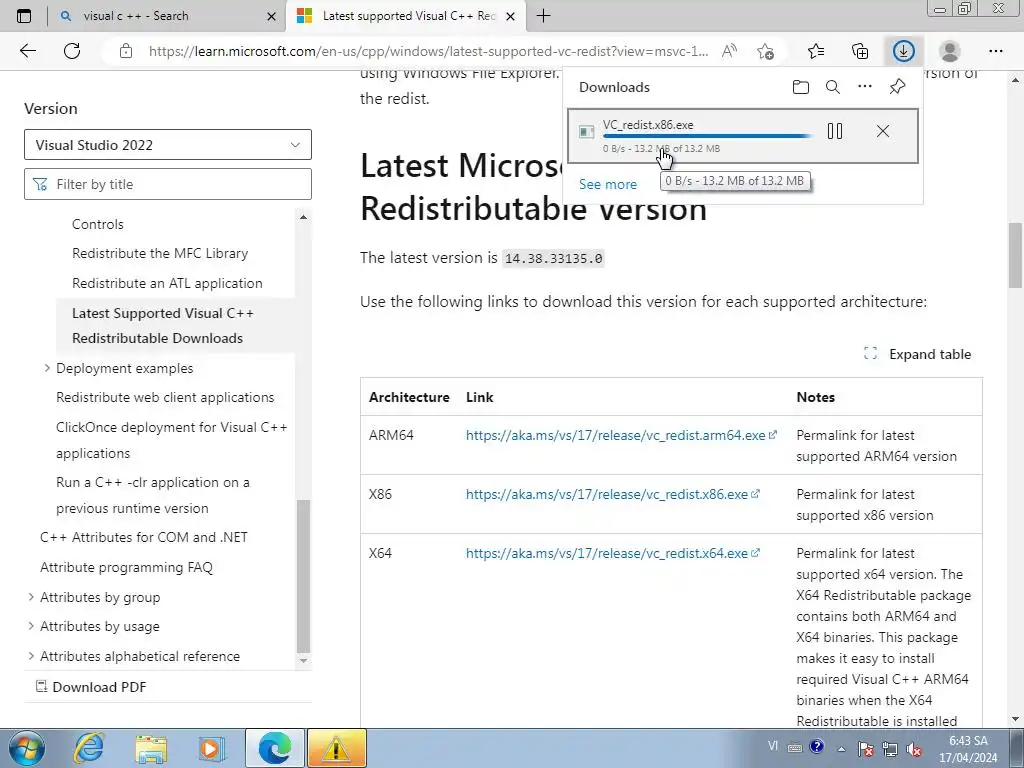Open Redistribute the MFC Library
This screenshot has height=768, width=1024.
(160, 253)
